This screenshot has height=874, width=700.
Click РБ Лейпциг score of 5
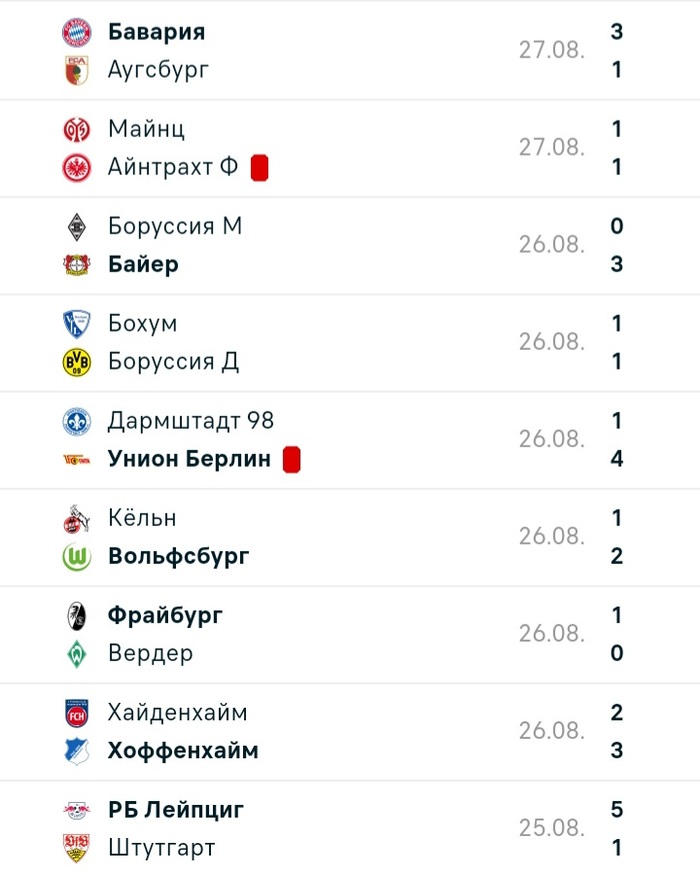click(x=617, y=809)
